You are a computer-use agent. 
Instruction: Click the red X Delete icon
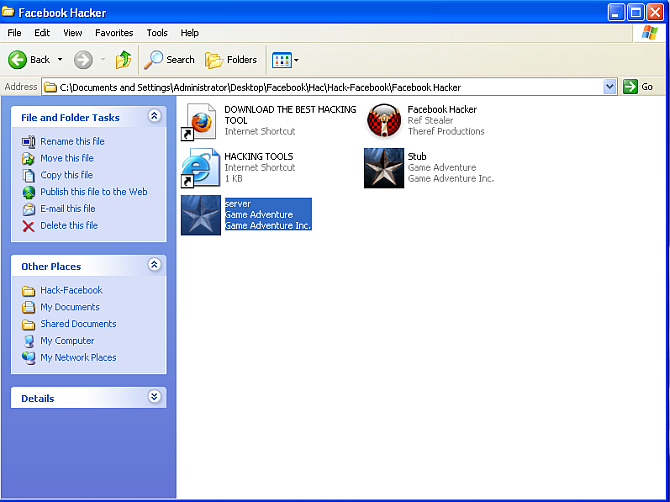(x=29, y=226)
